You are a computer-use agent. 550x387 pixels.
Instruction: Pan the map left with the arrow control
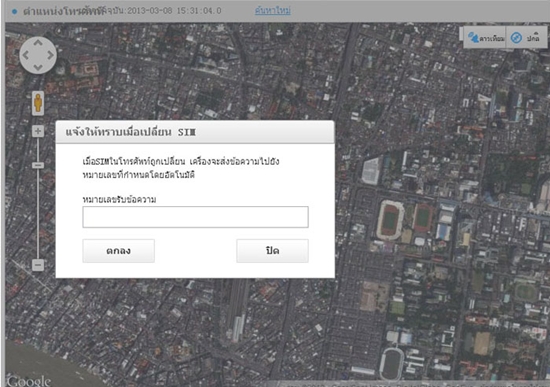pos(25,55)
